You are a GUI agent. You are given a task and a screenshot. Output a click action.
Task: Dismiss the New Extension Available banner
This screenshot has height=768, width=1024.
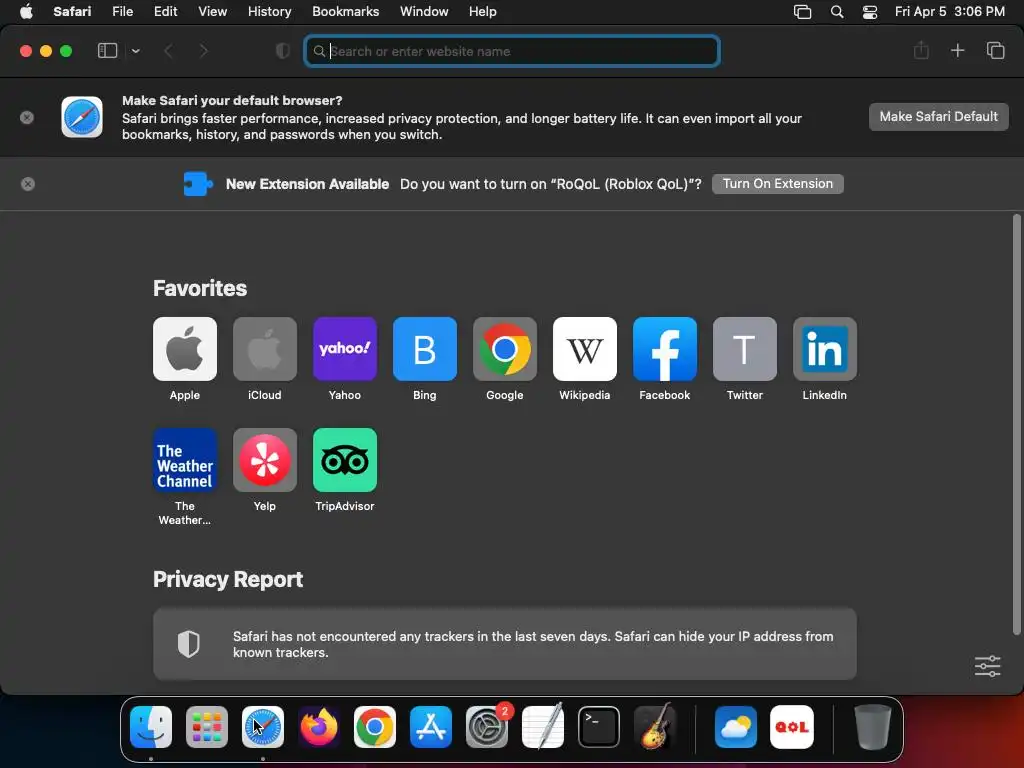27,184
